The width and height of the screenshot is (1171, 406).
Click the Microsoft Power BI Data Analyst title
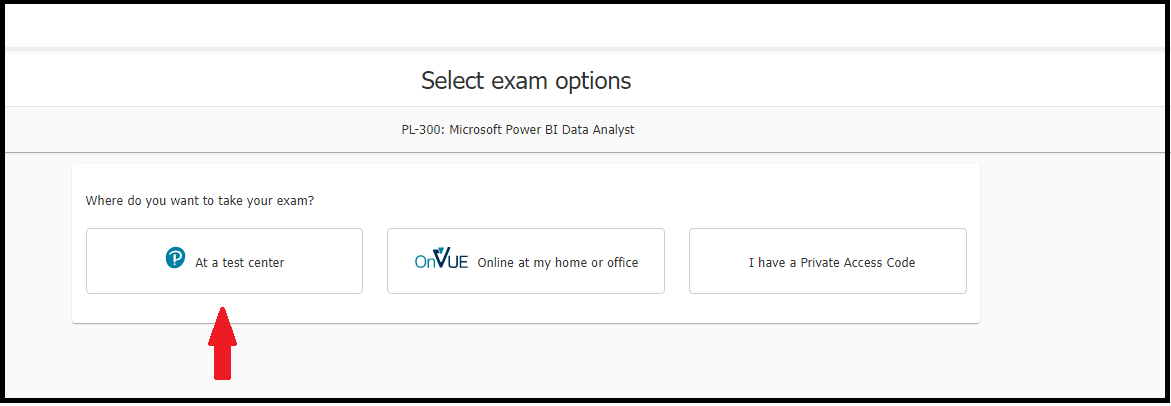(541, 129)
